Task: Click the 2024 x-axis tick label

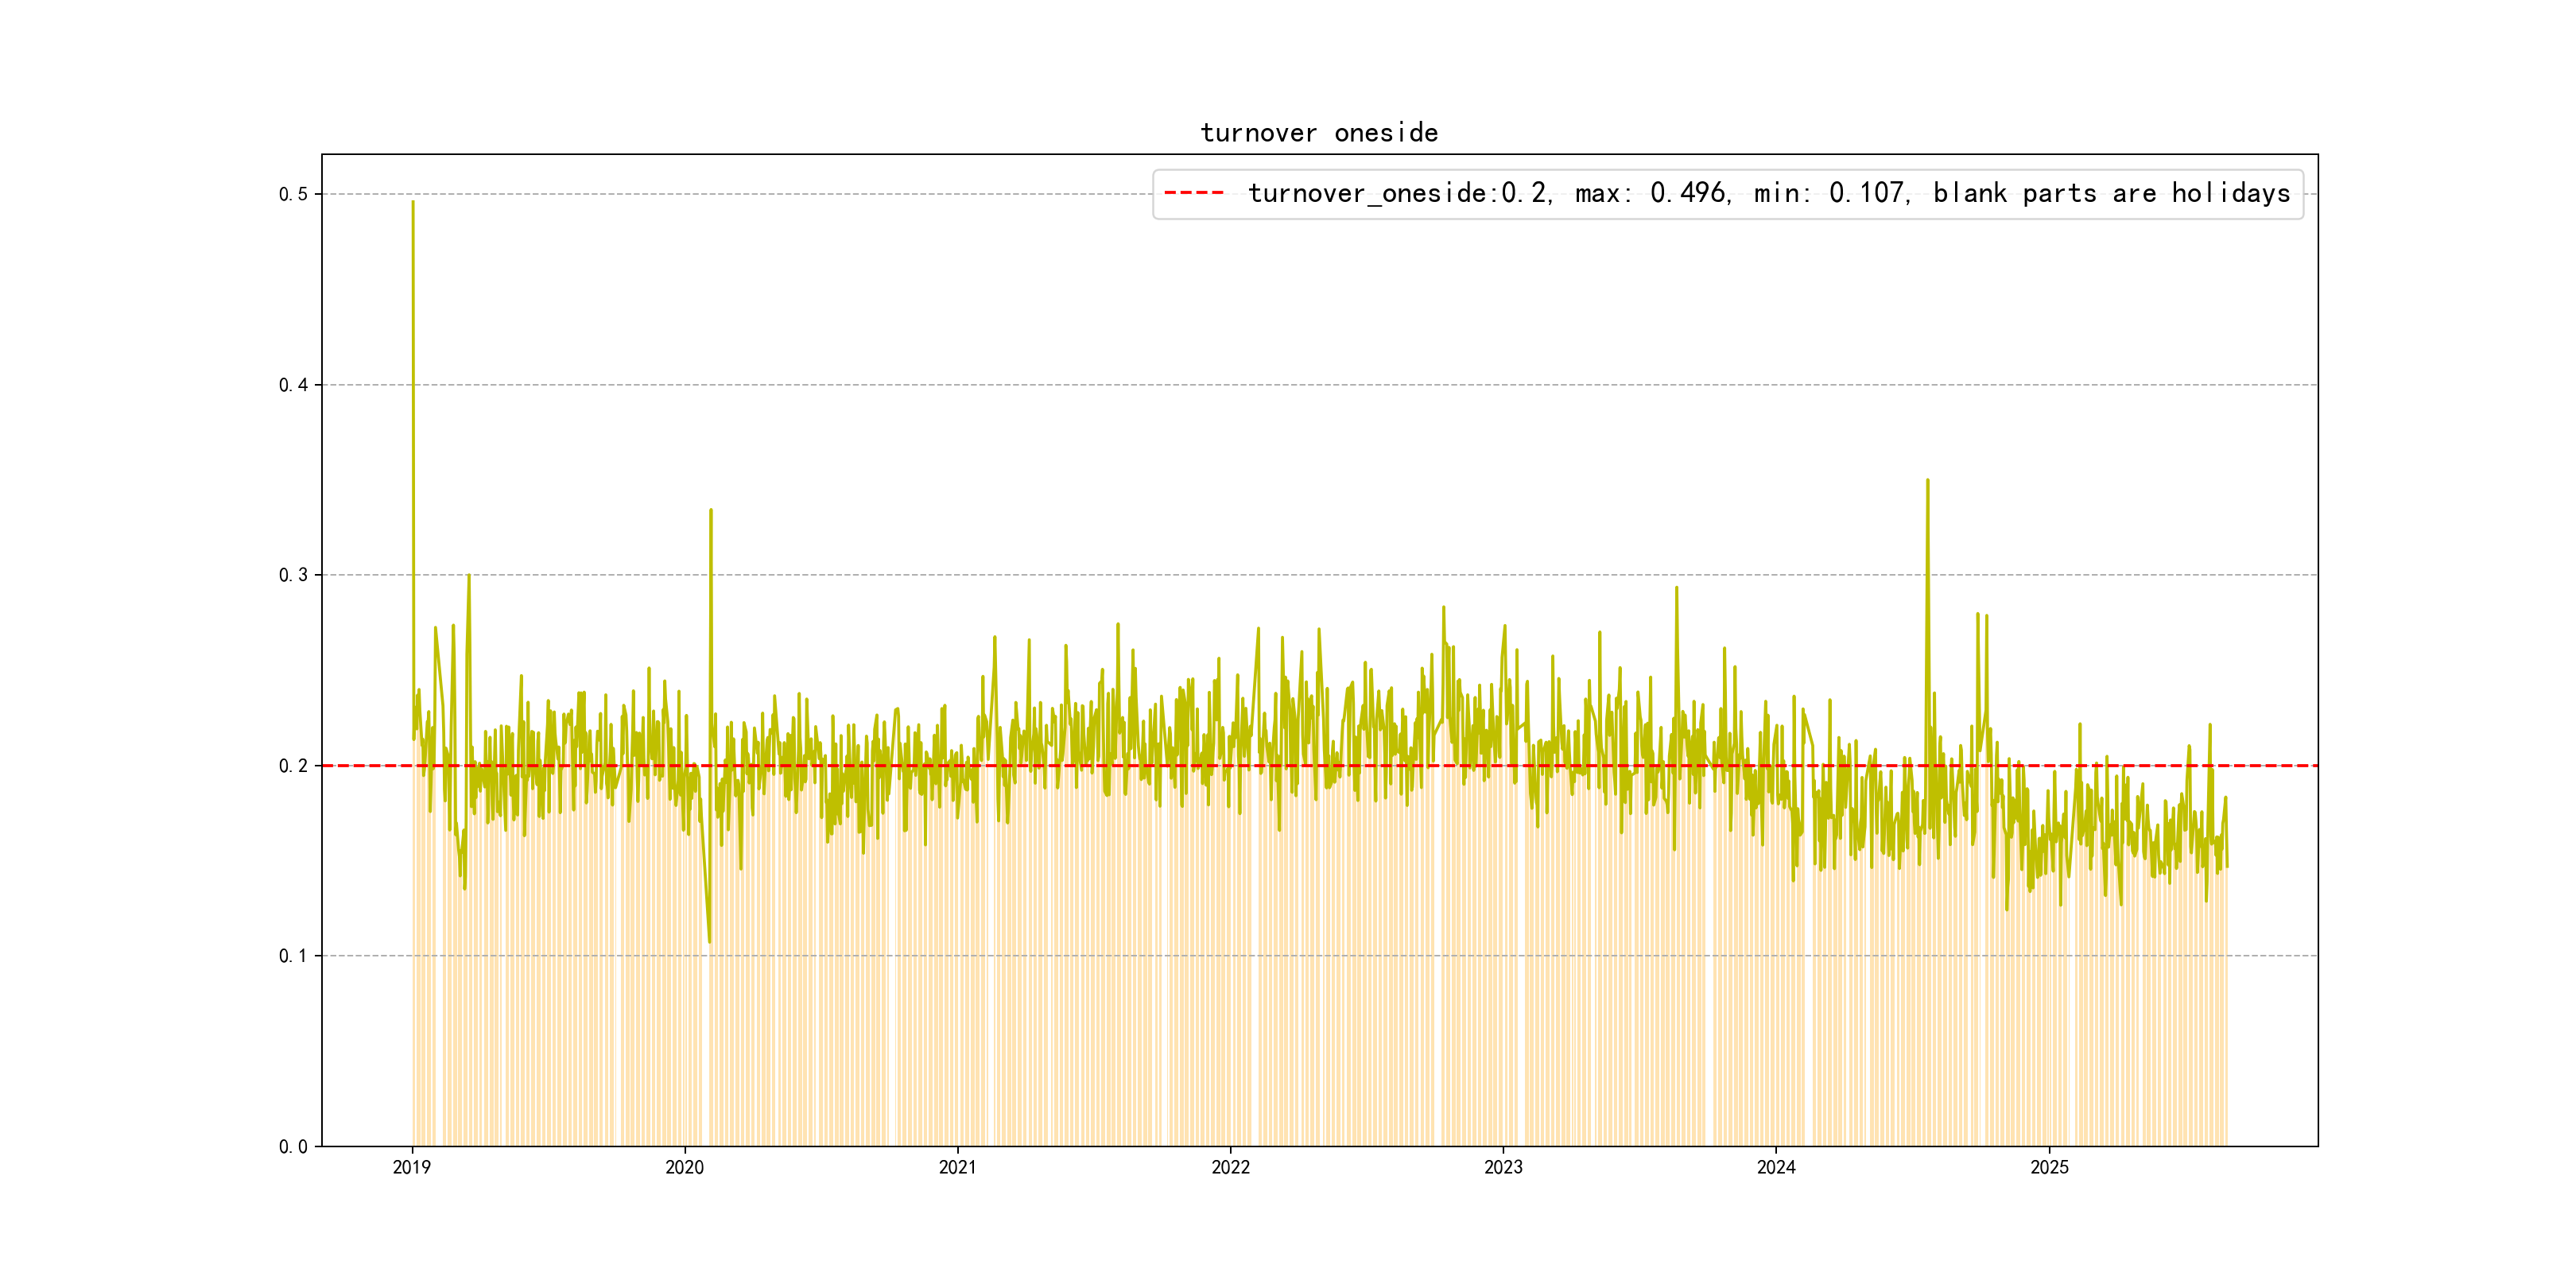Action: (x=1776, y=1167)
